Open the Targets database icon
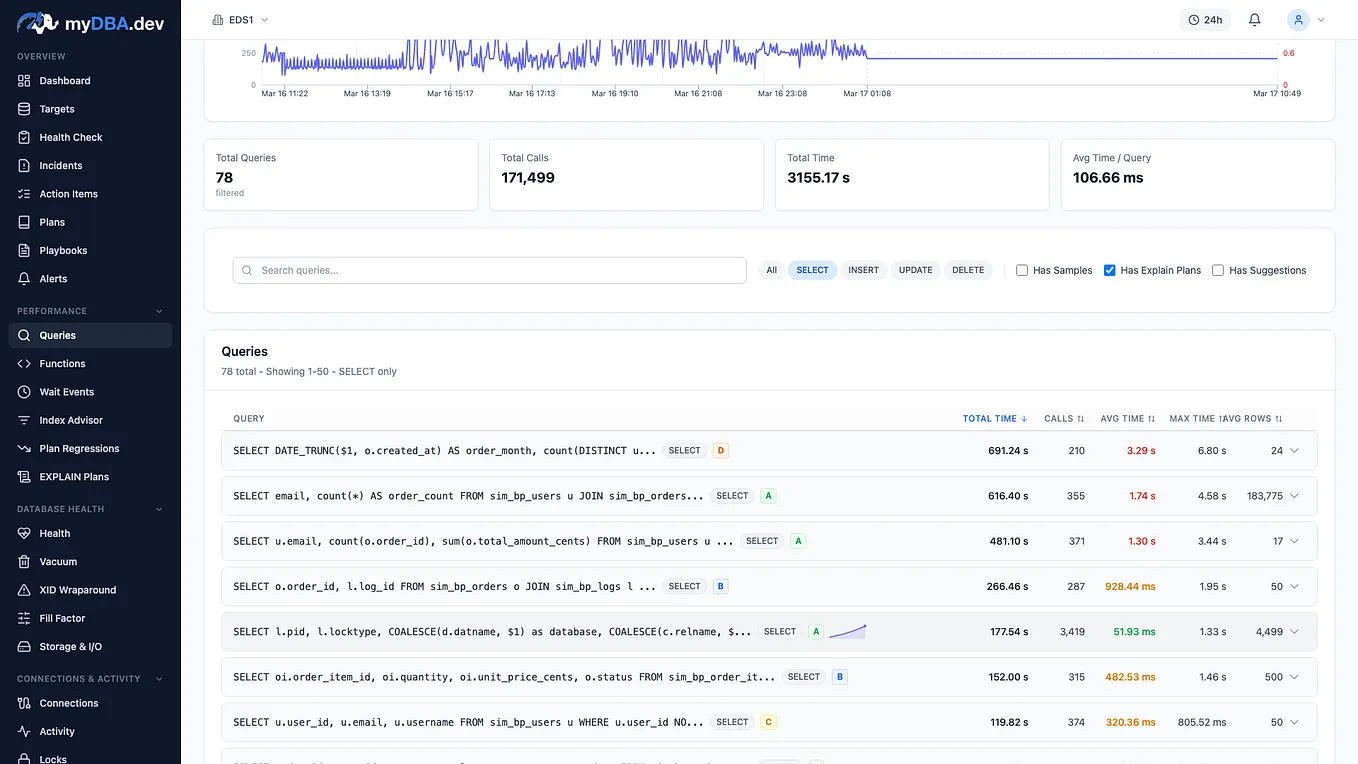1358x764 pixels. 24,109
